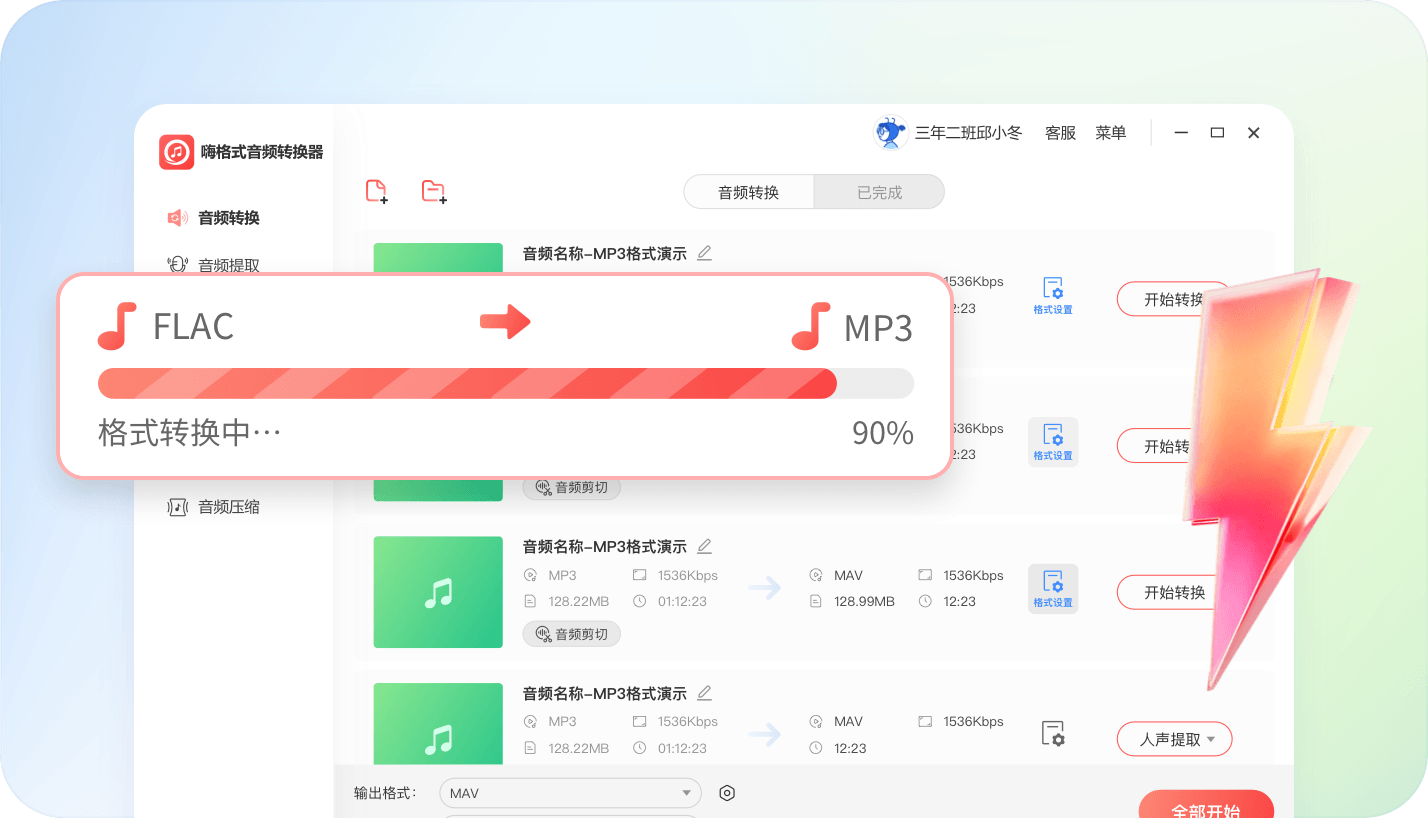Maximize the audio converter window
The image size is (1428, 818).
pyautogui.click(x=1217, y=133)
